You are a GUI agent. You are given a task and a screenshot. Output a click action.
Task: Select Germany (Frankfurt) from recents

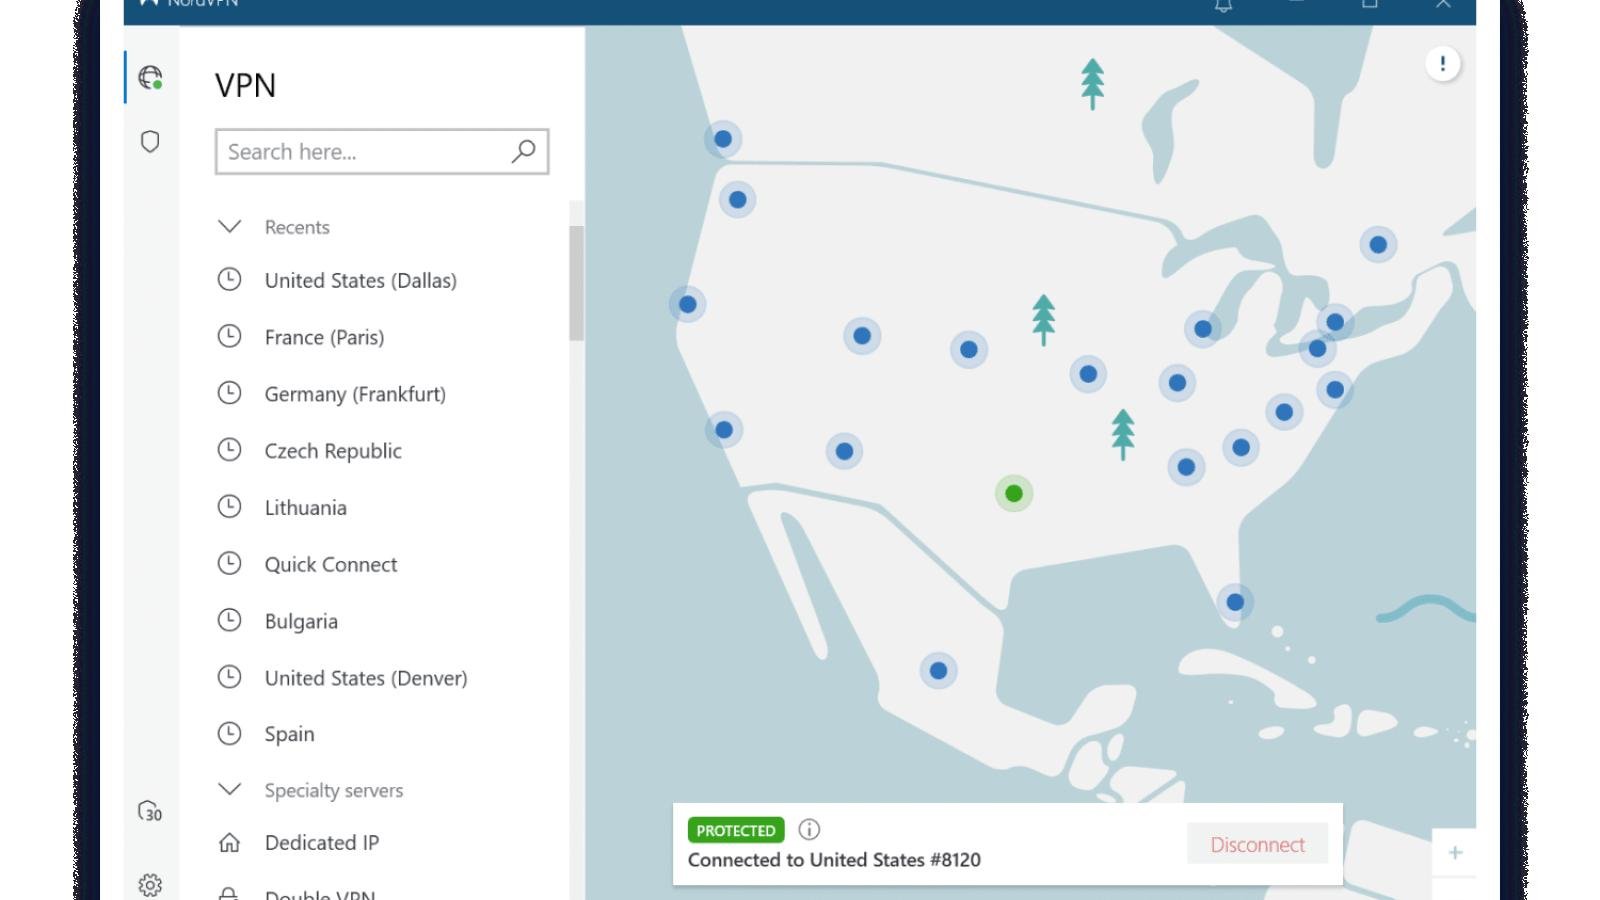pos(355,394)
